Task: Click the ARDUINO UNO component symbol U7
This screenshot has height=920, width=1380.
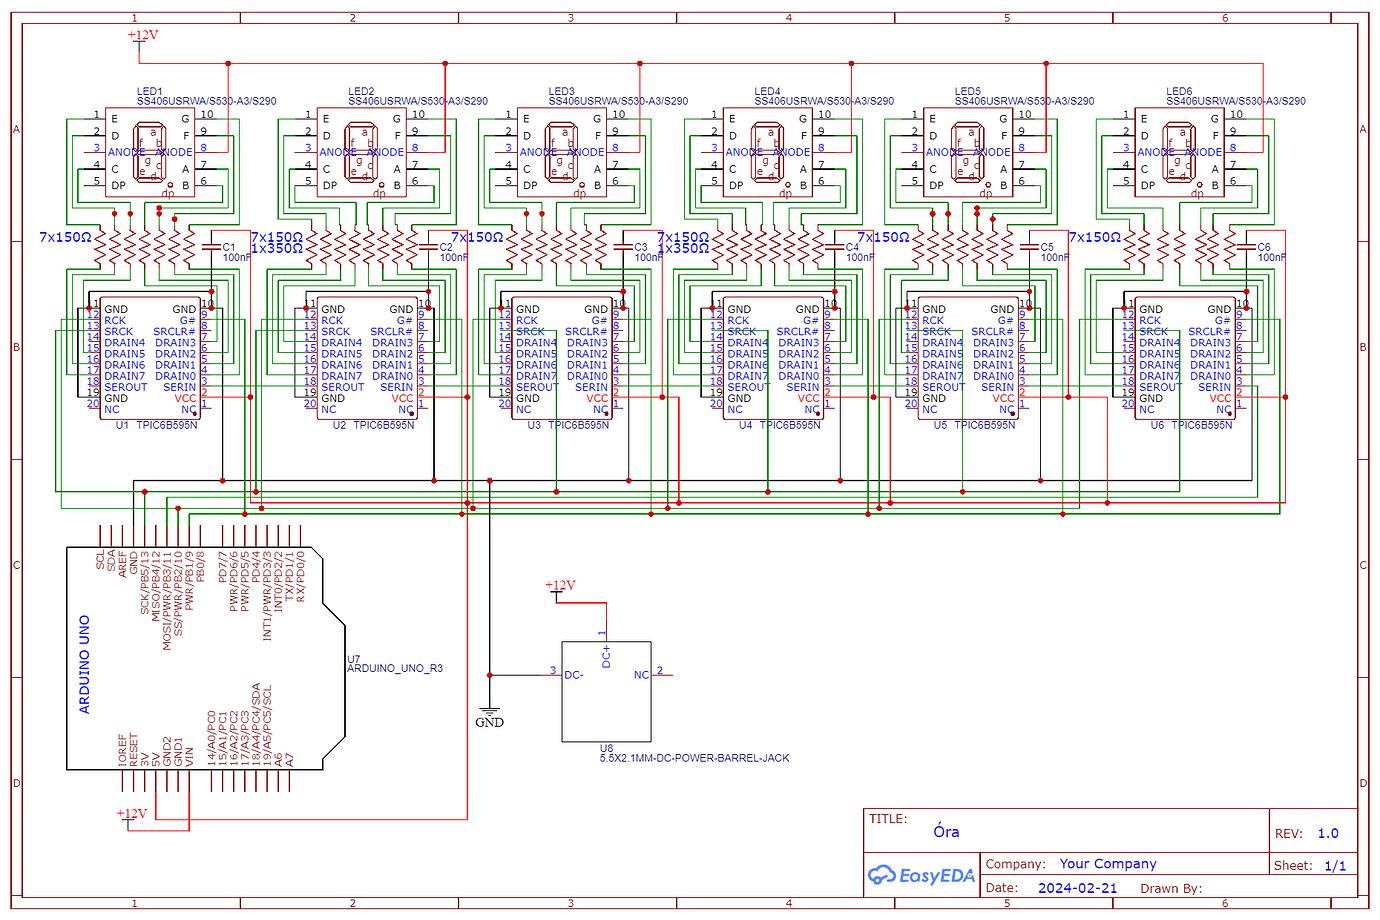Action: 195,660
